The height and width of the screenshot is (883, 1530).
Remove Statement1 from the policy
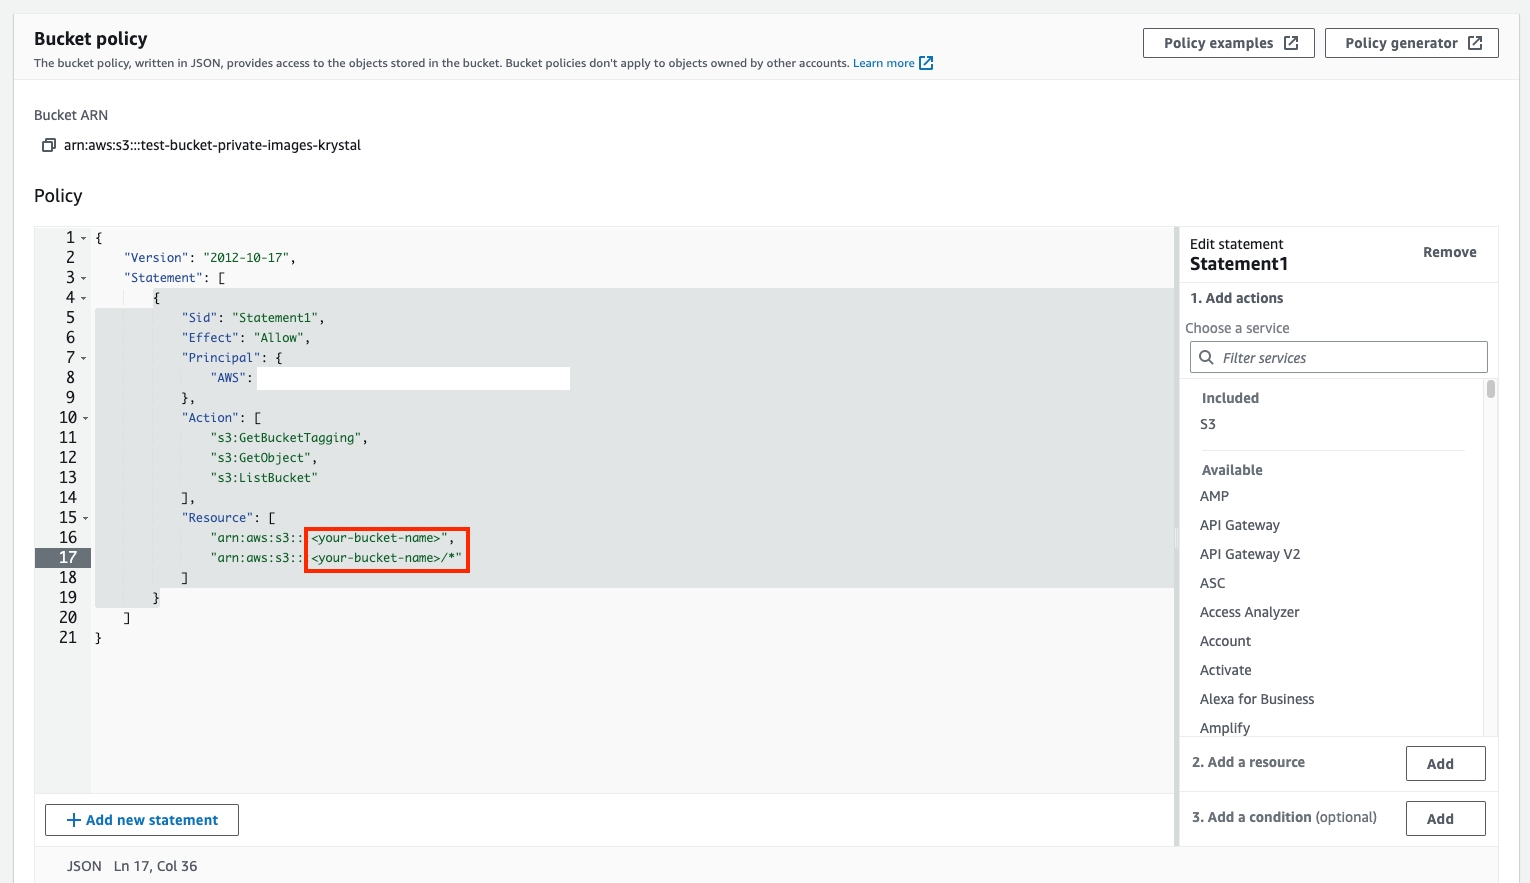[1449, 252]
